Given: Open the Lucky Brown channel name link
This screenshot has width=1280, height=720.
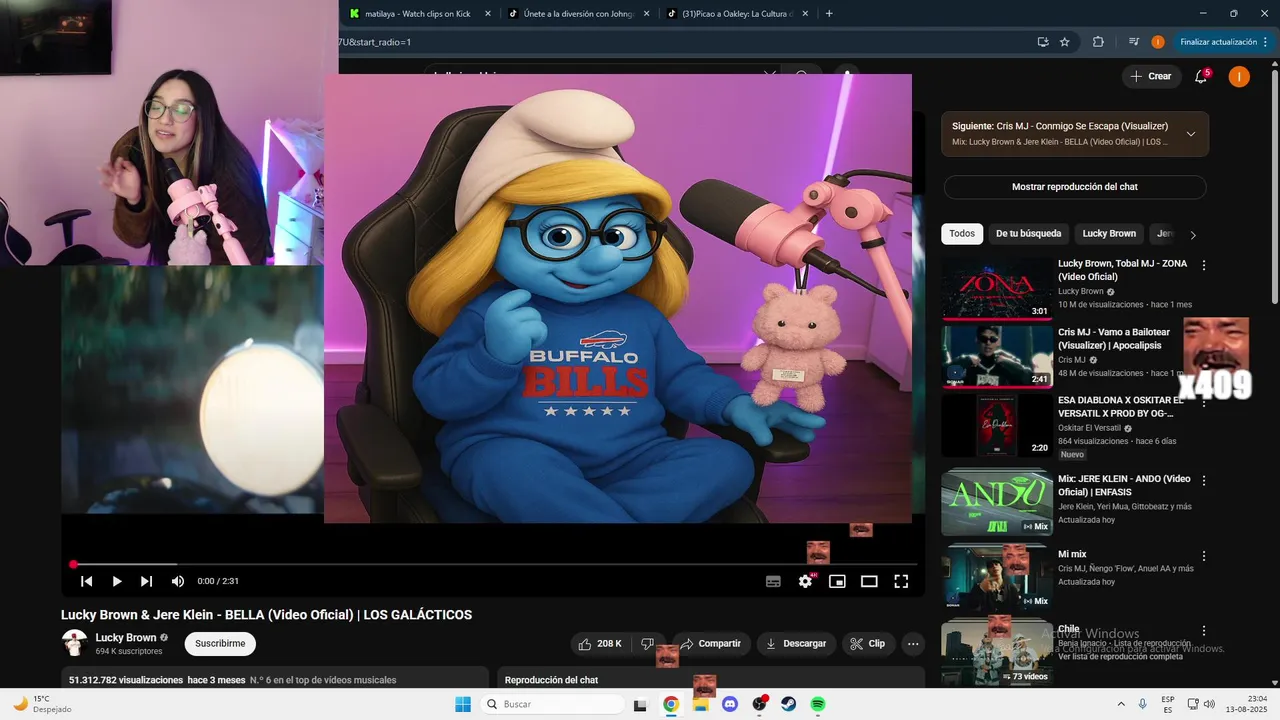Looking at the screenshot, I should click(x=126, y=637).
